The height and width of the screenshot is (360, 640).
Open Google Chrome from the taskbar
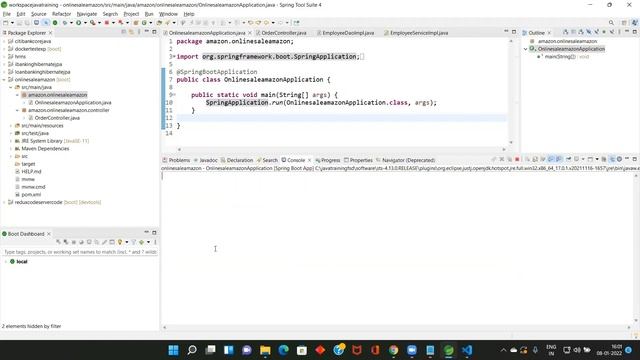pos(393,350)
